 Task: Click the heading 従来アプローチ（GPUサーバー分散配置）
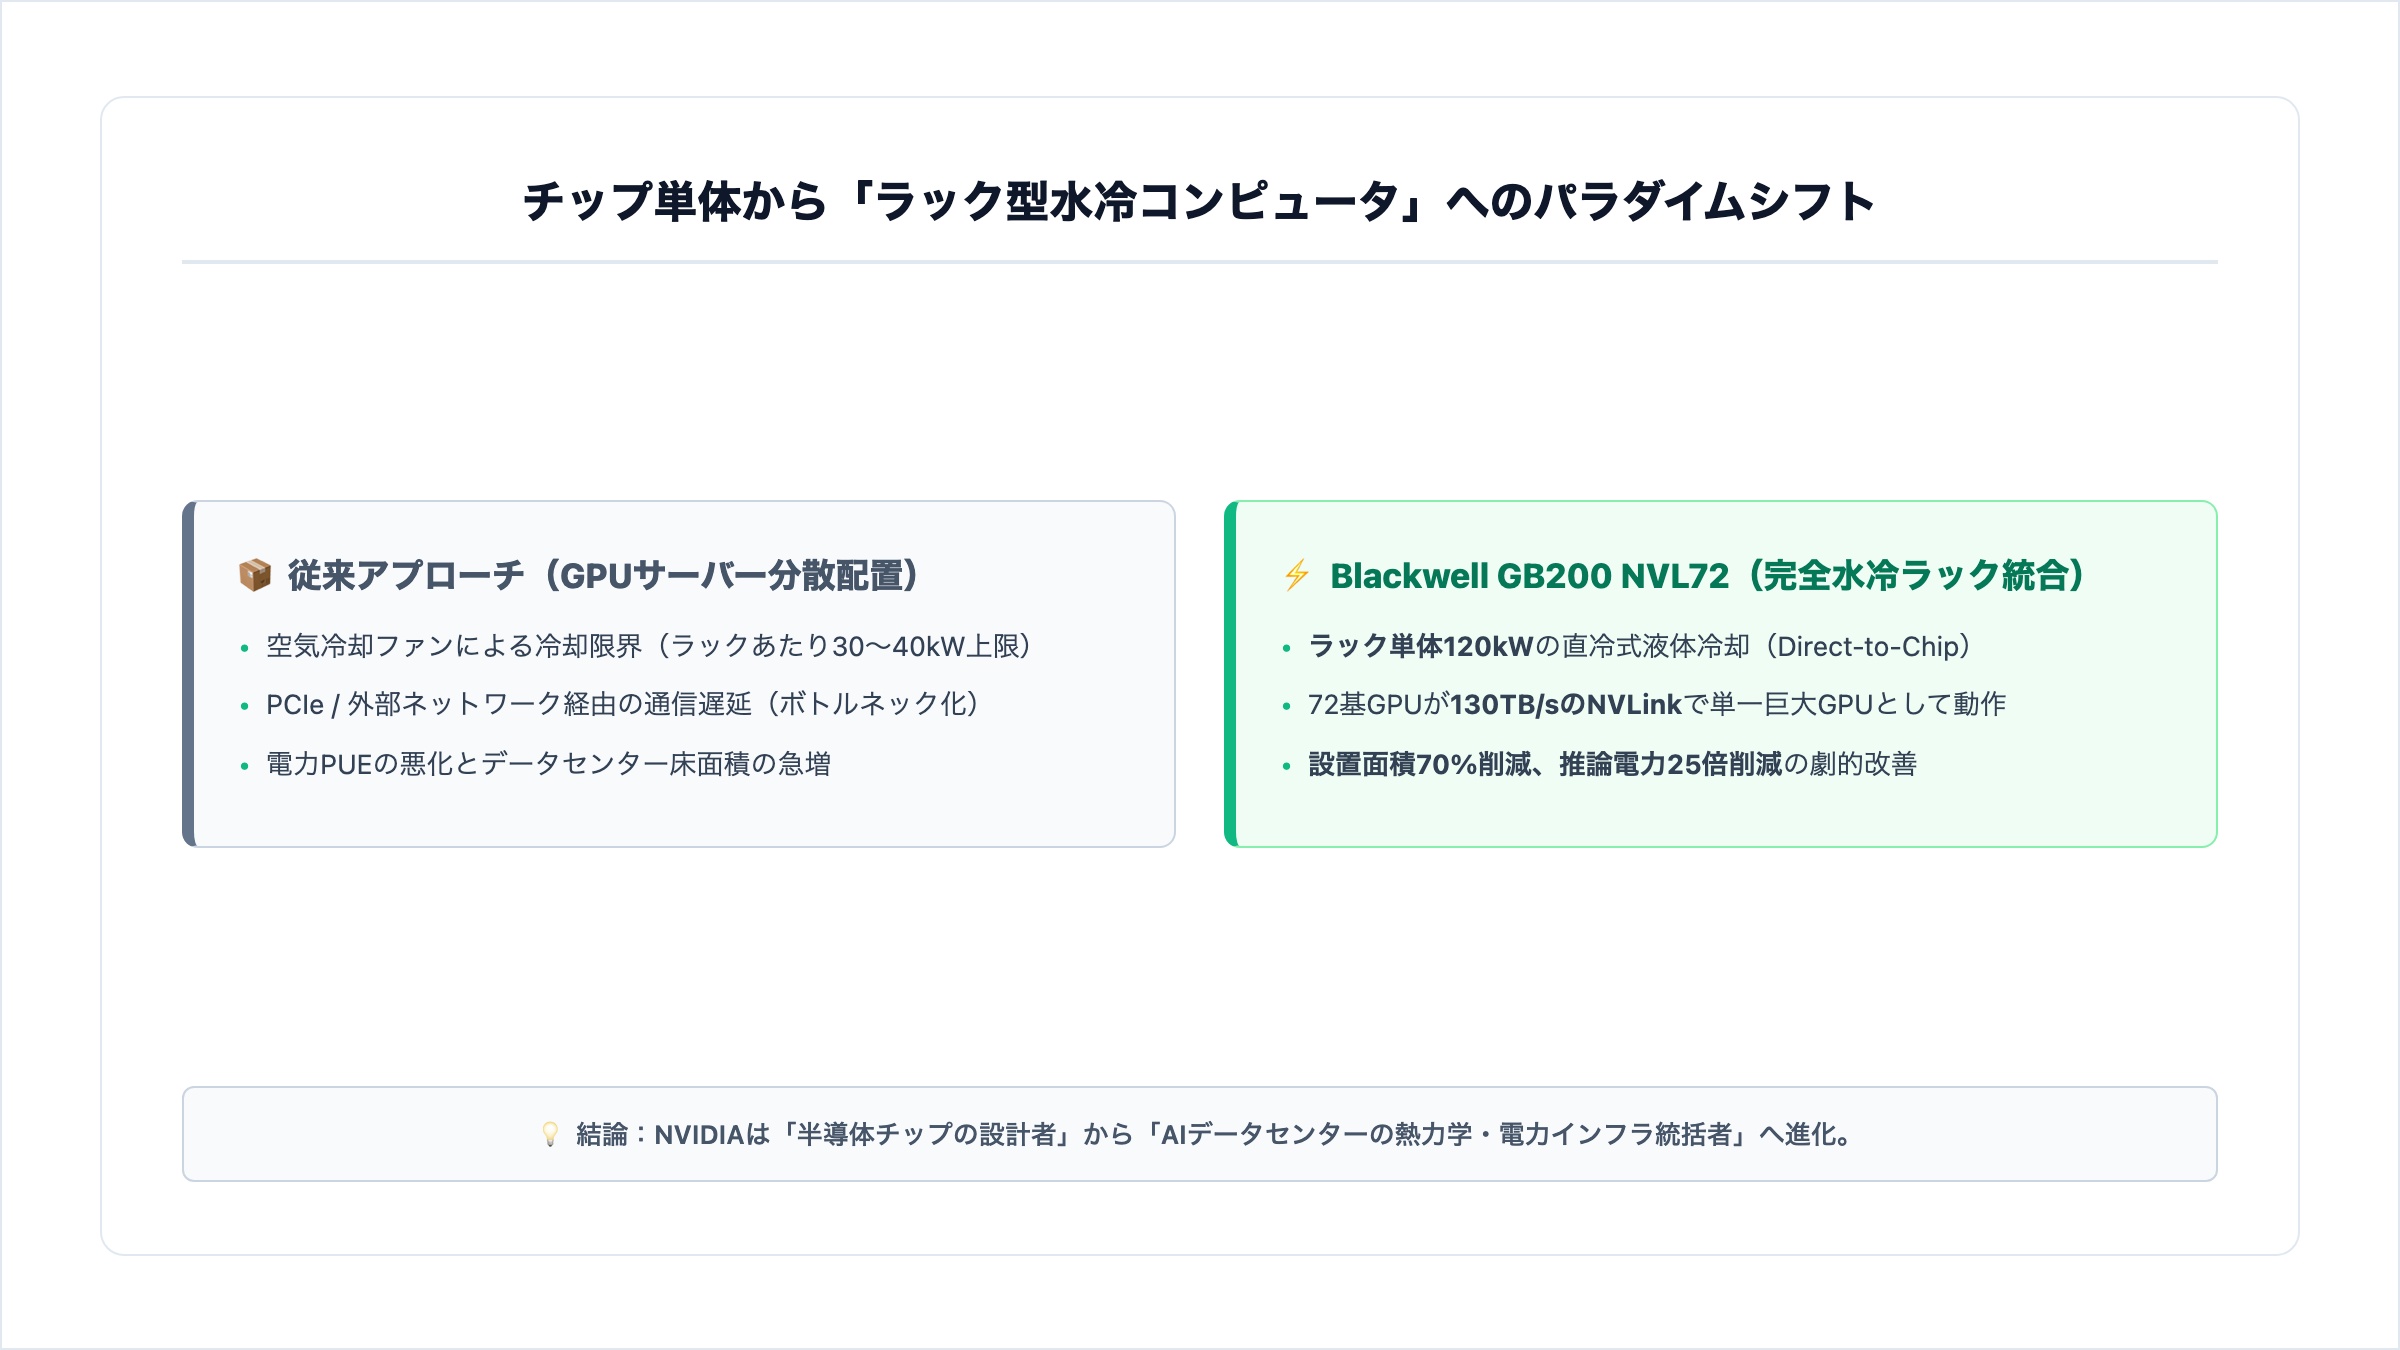603,575
